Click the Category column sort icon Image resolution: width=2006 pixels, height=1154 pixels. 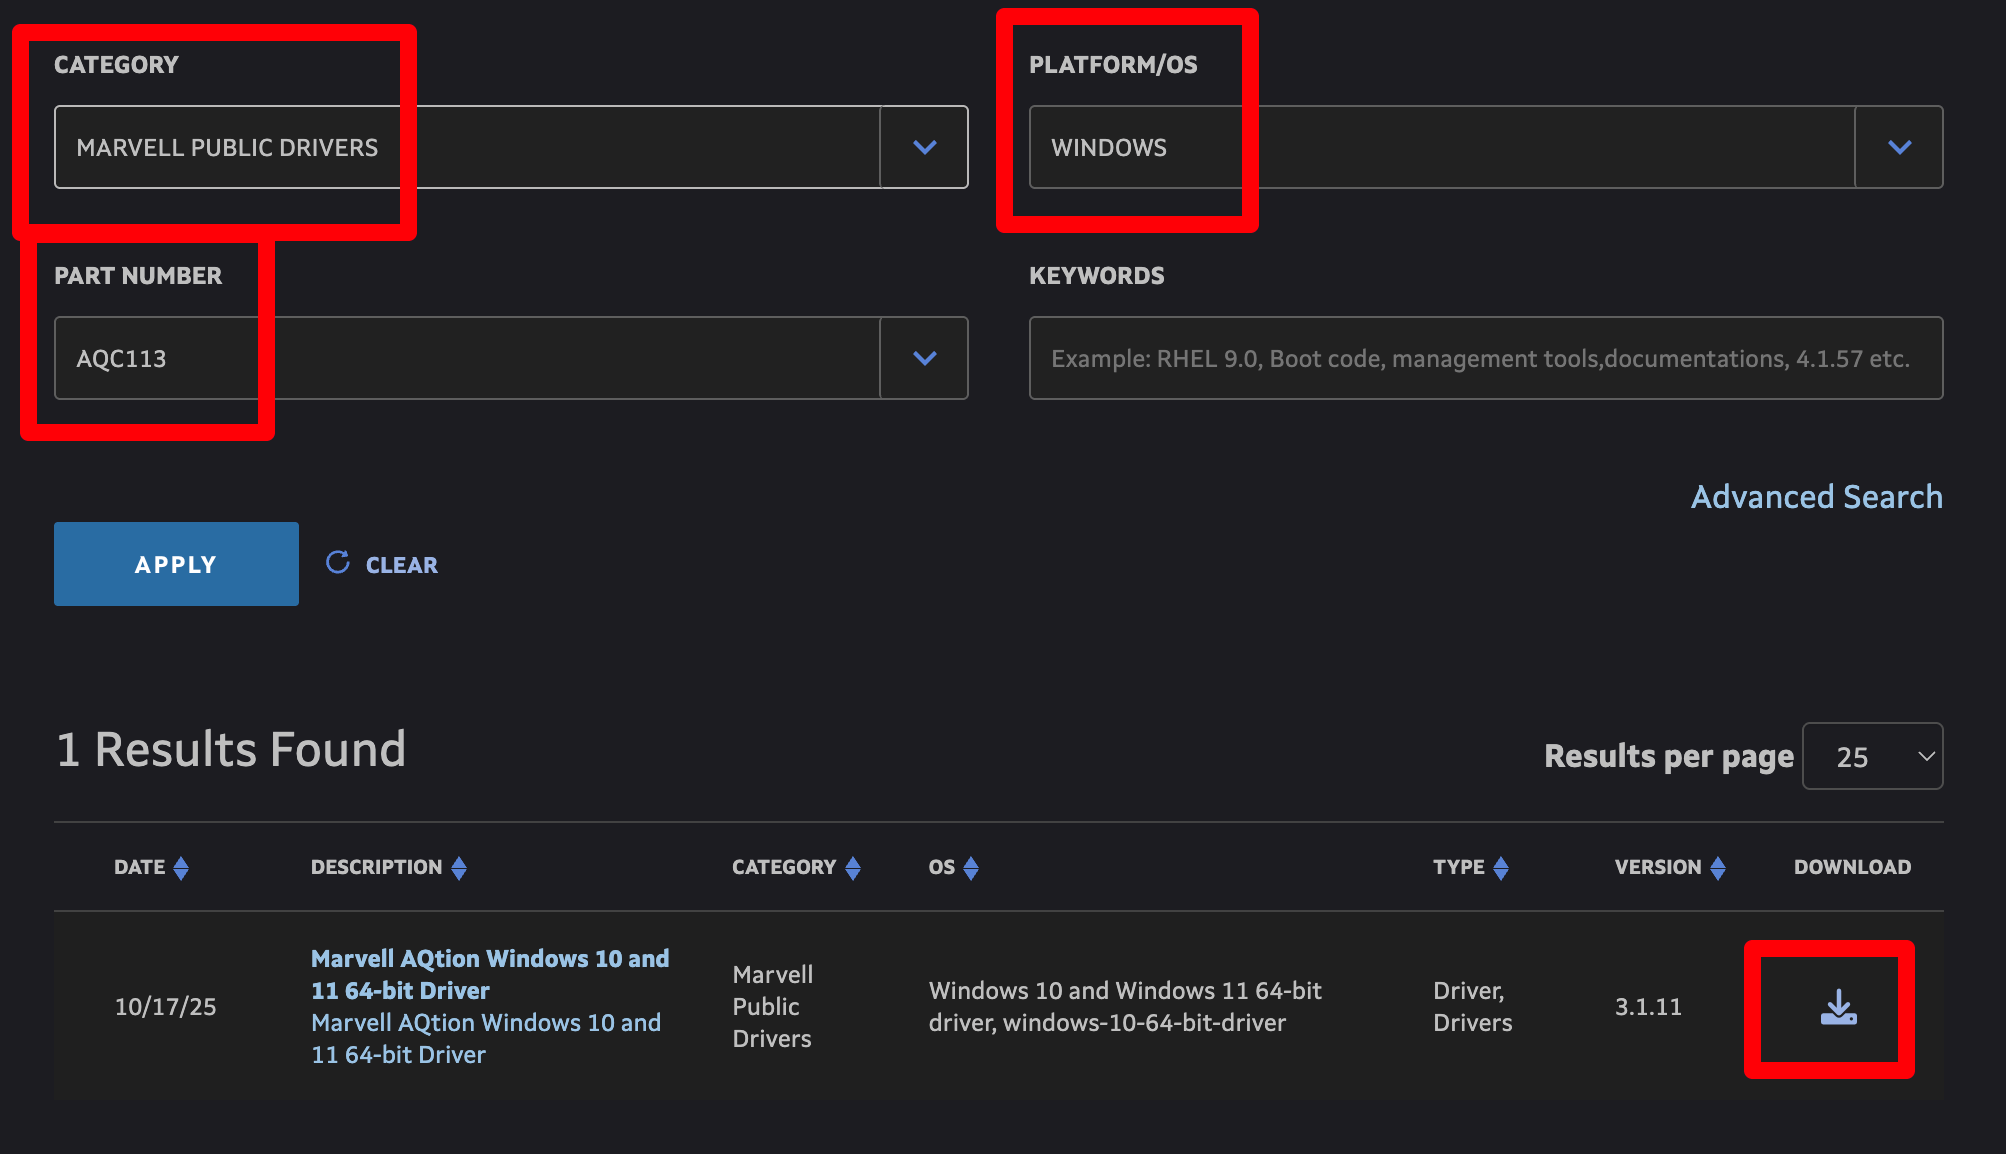(x=853, y=868)
